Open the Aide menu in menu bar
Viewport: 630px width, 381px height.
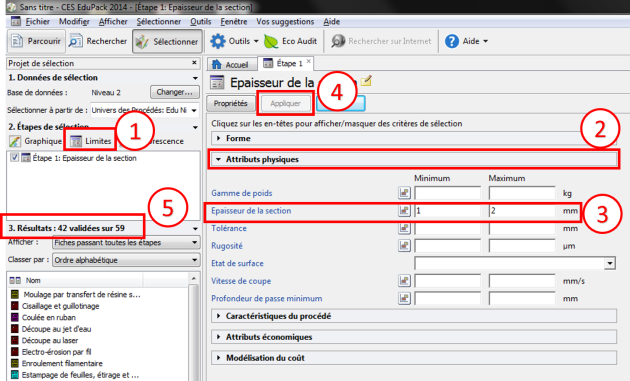pyautogui.click(x=331, y=22)
